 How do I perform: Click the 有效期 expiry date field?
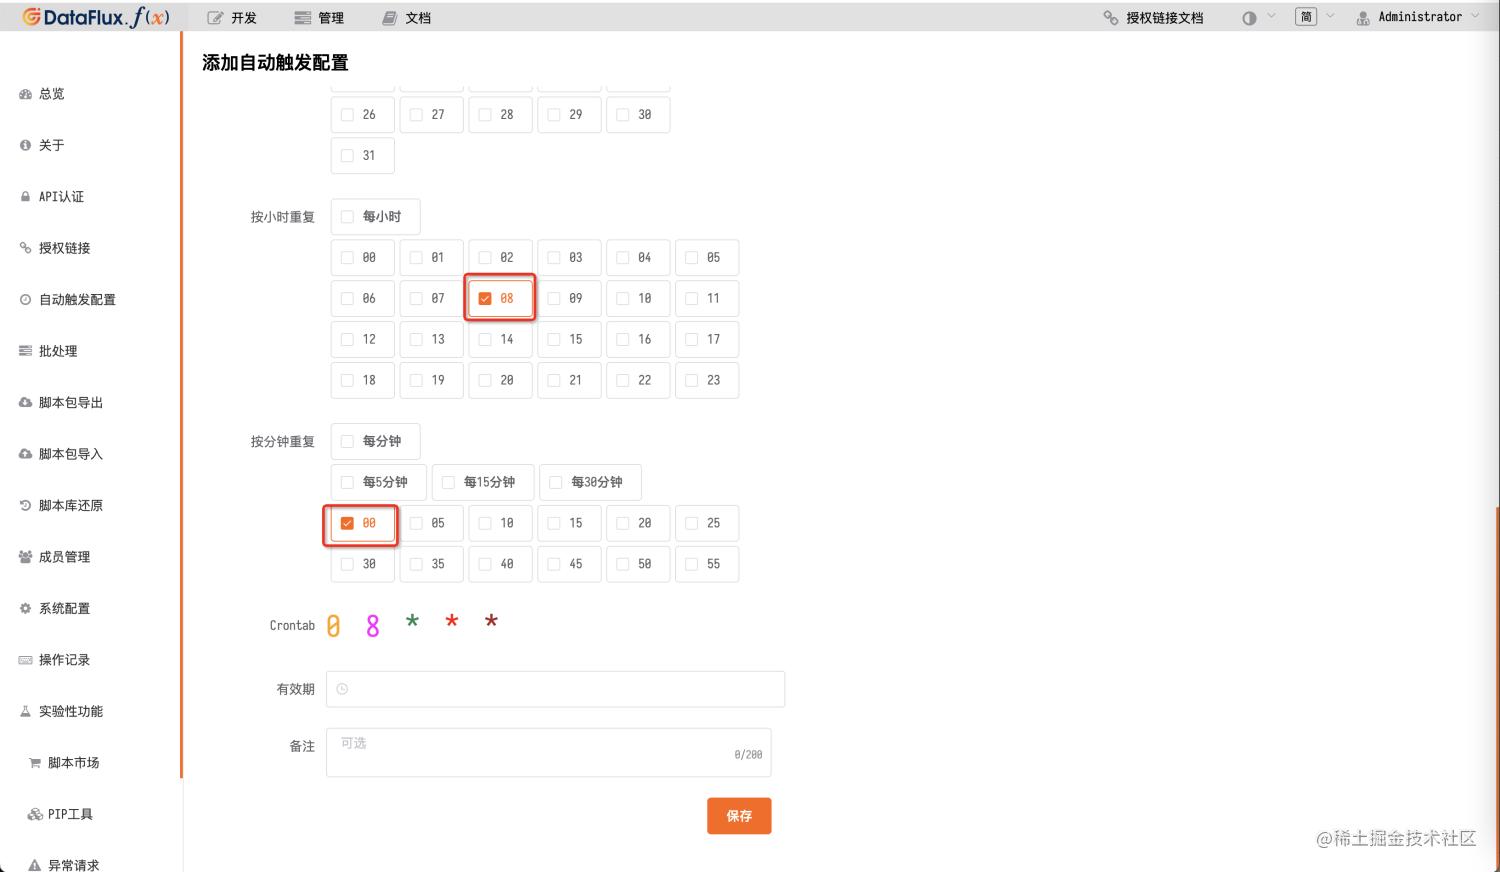coord(556,690)
